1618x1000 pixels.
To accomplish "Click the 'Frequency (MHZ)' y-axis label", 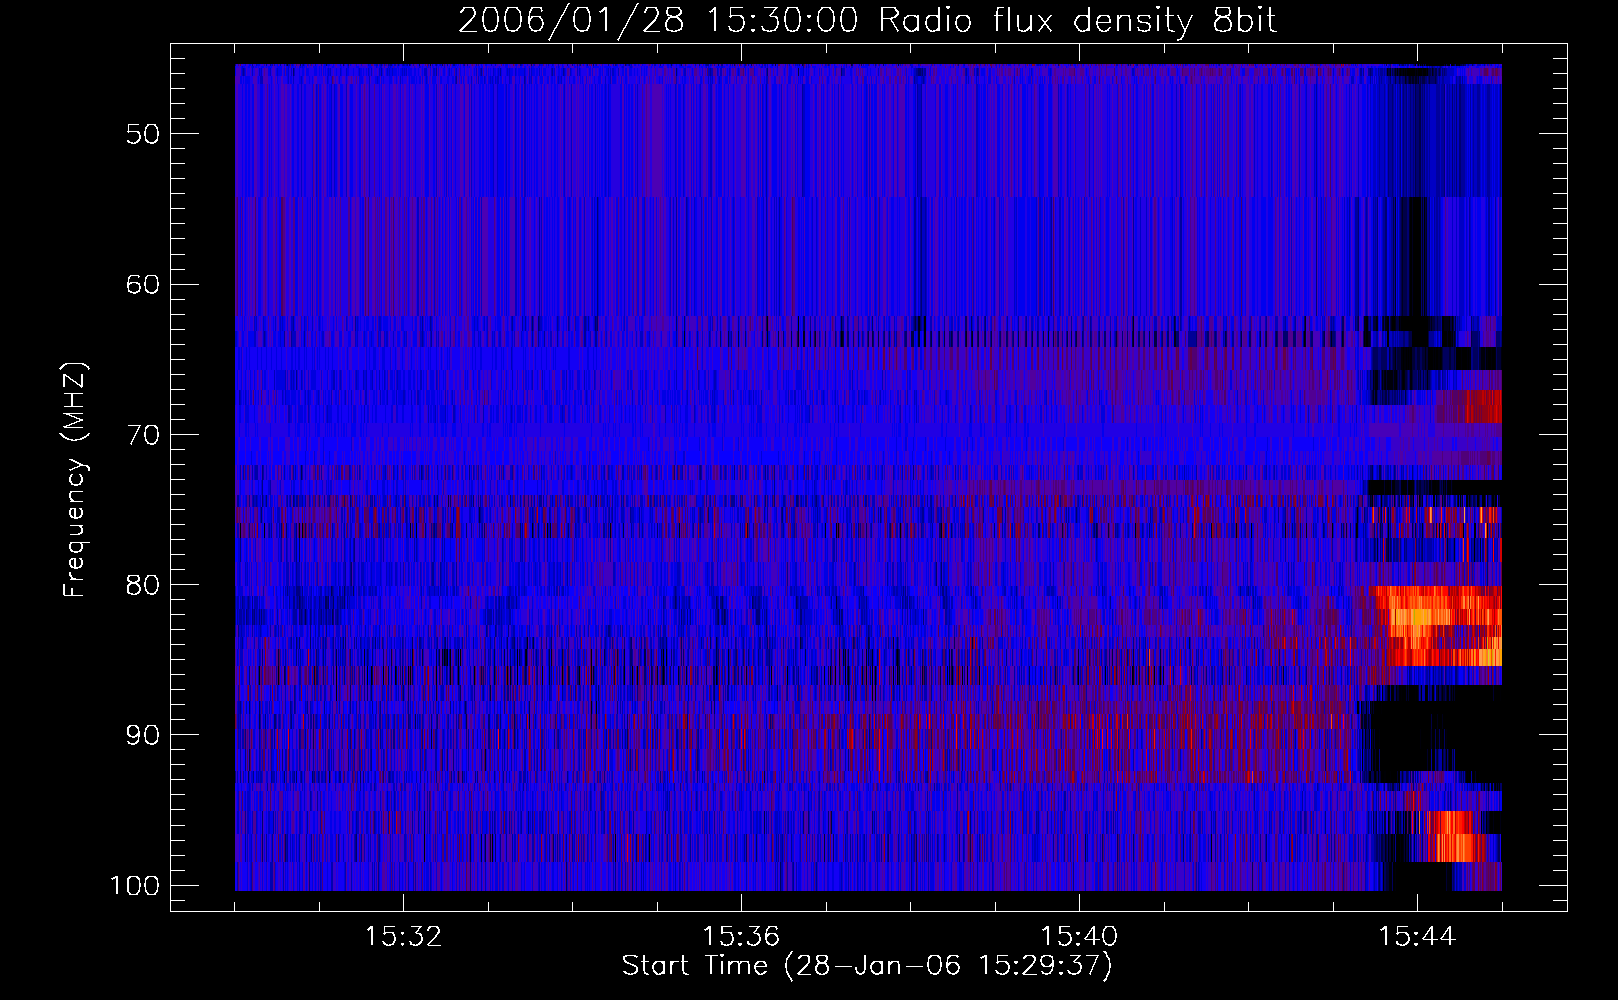I will 75,480.
